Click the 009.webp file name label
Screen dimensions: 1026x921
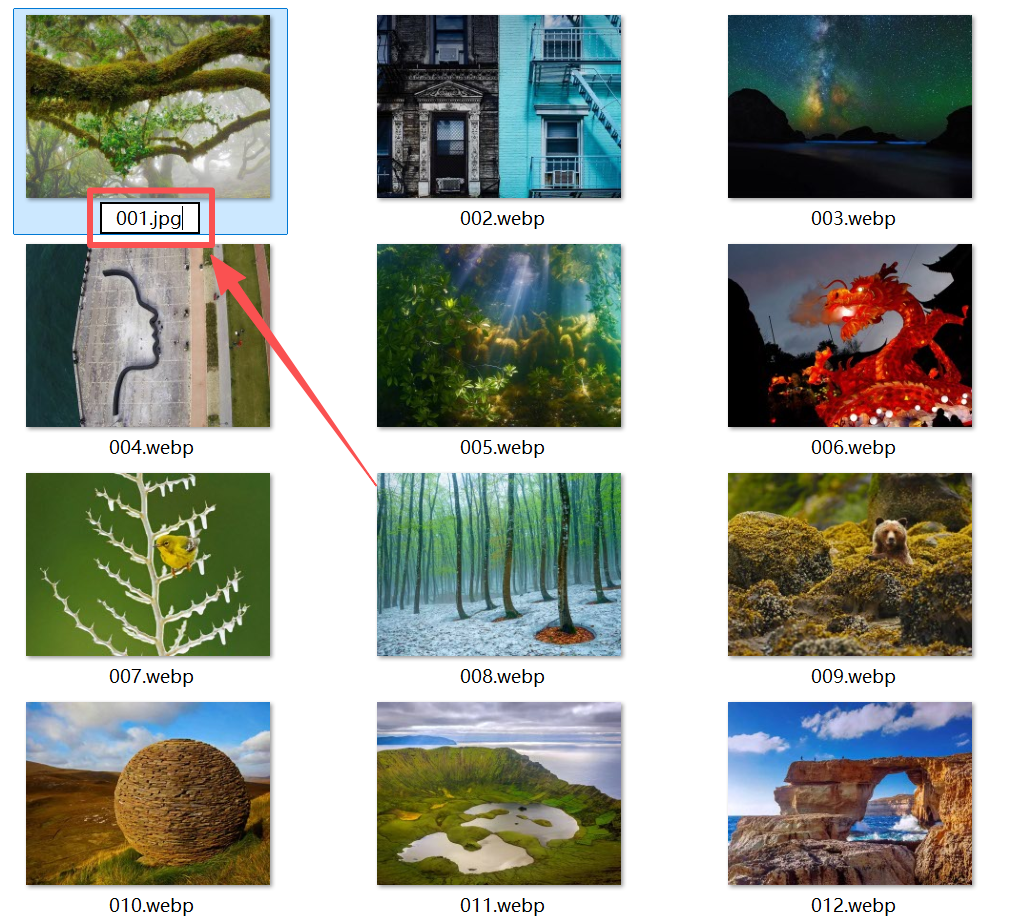click(853, 676)
